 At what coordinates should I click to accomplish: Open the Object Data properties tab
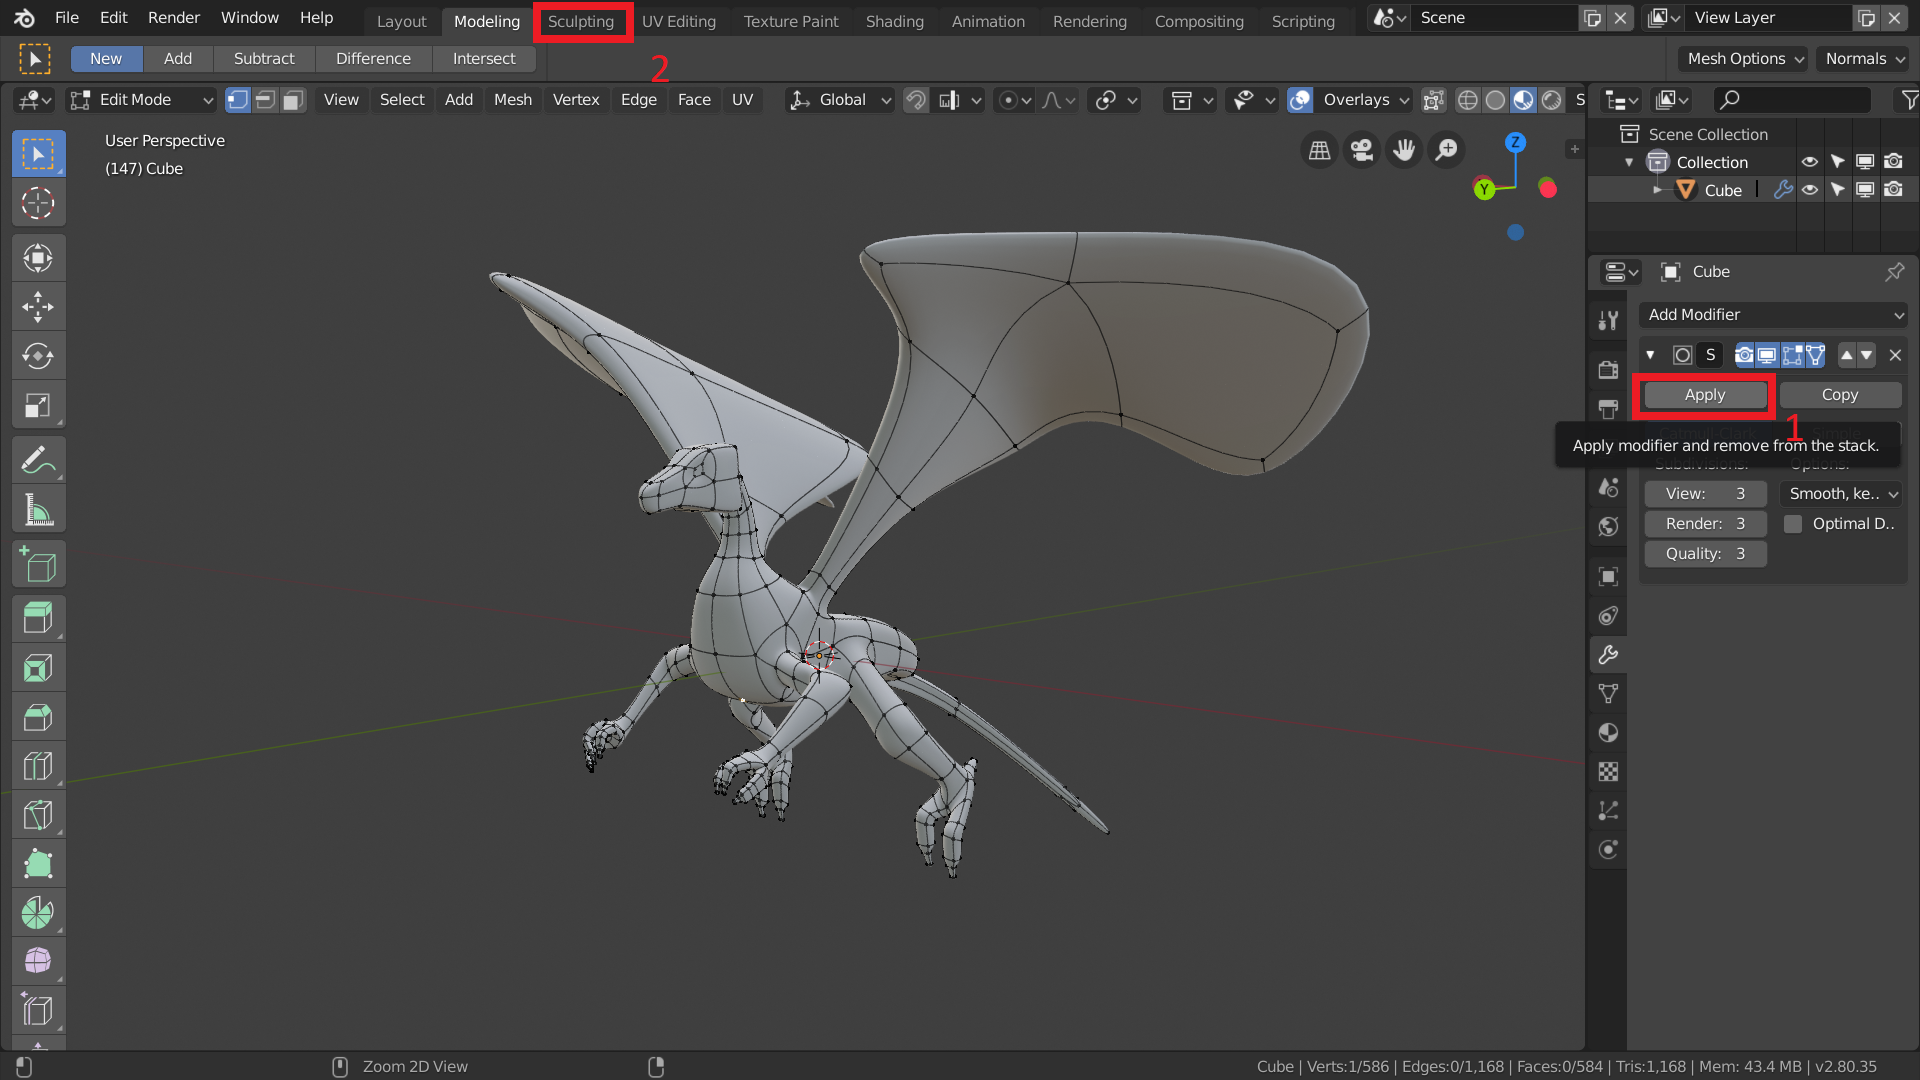(x=1608, y=694)
